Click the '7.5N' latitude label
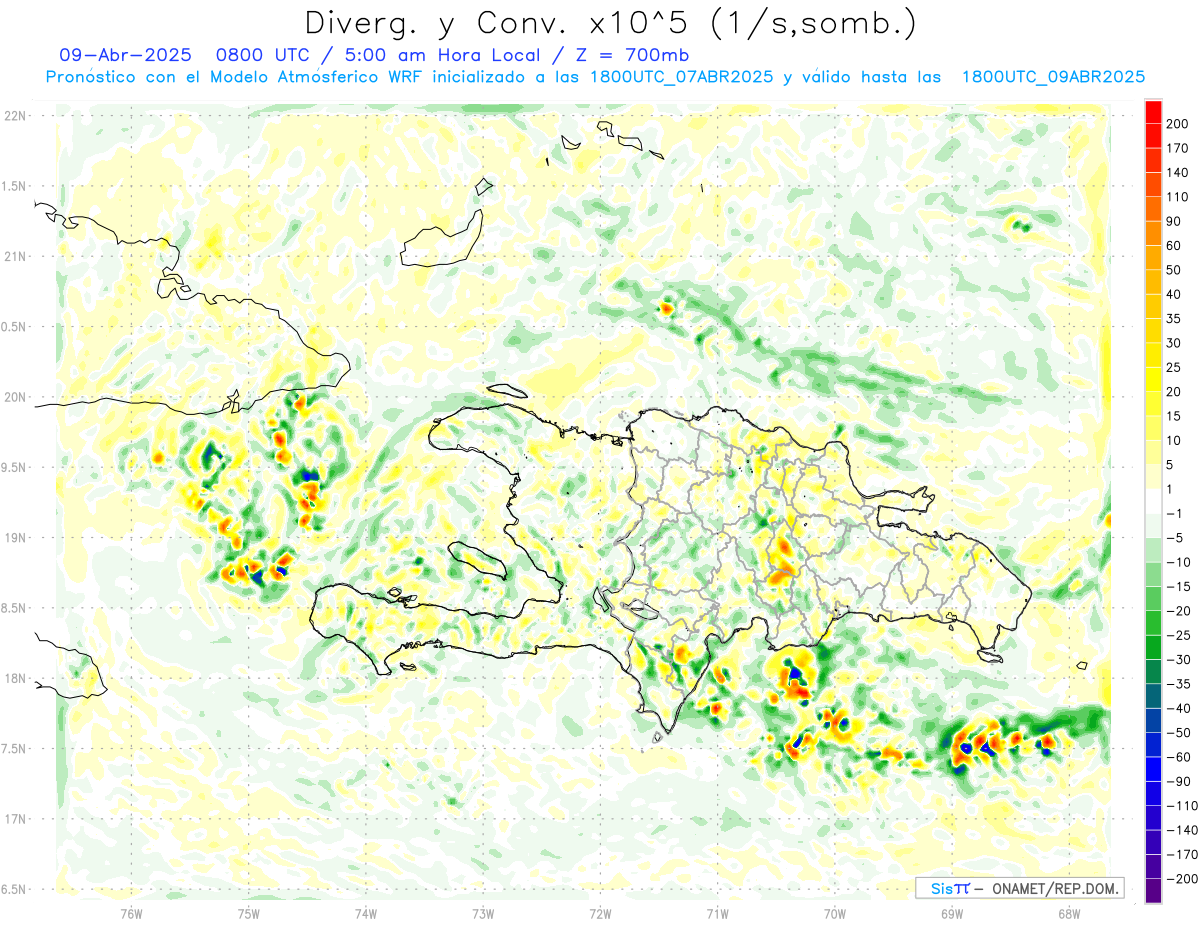Screen dimensions: 1200x927 (14, 749)
